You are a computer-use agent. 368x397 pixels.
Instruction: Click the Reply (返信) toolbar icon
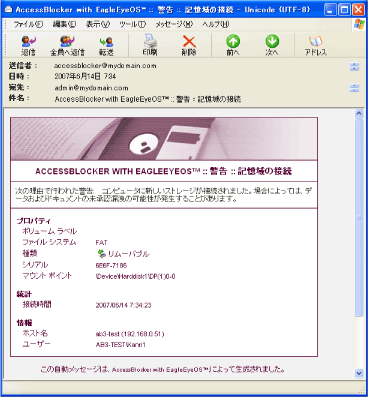(28, 45)
